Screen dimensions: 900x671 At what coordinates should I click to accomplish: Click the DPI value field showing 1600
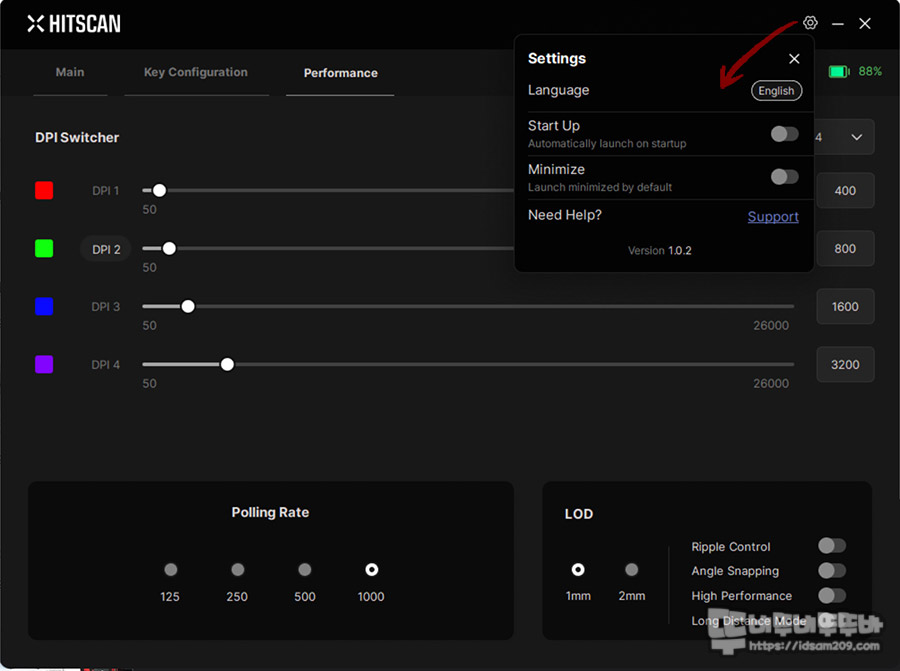pos(845,307)
